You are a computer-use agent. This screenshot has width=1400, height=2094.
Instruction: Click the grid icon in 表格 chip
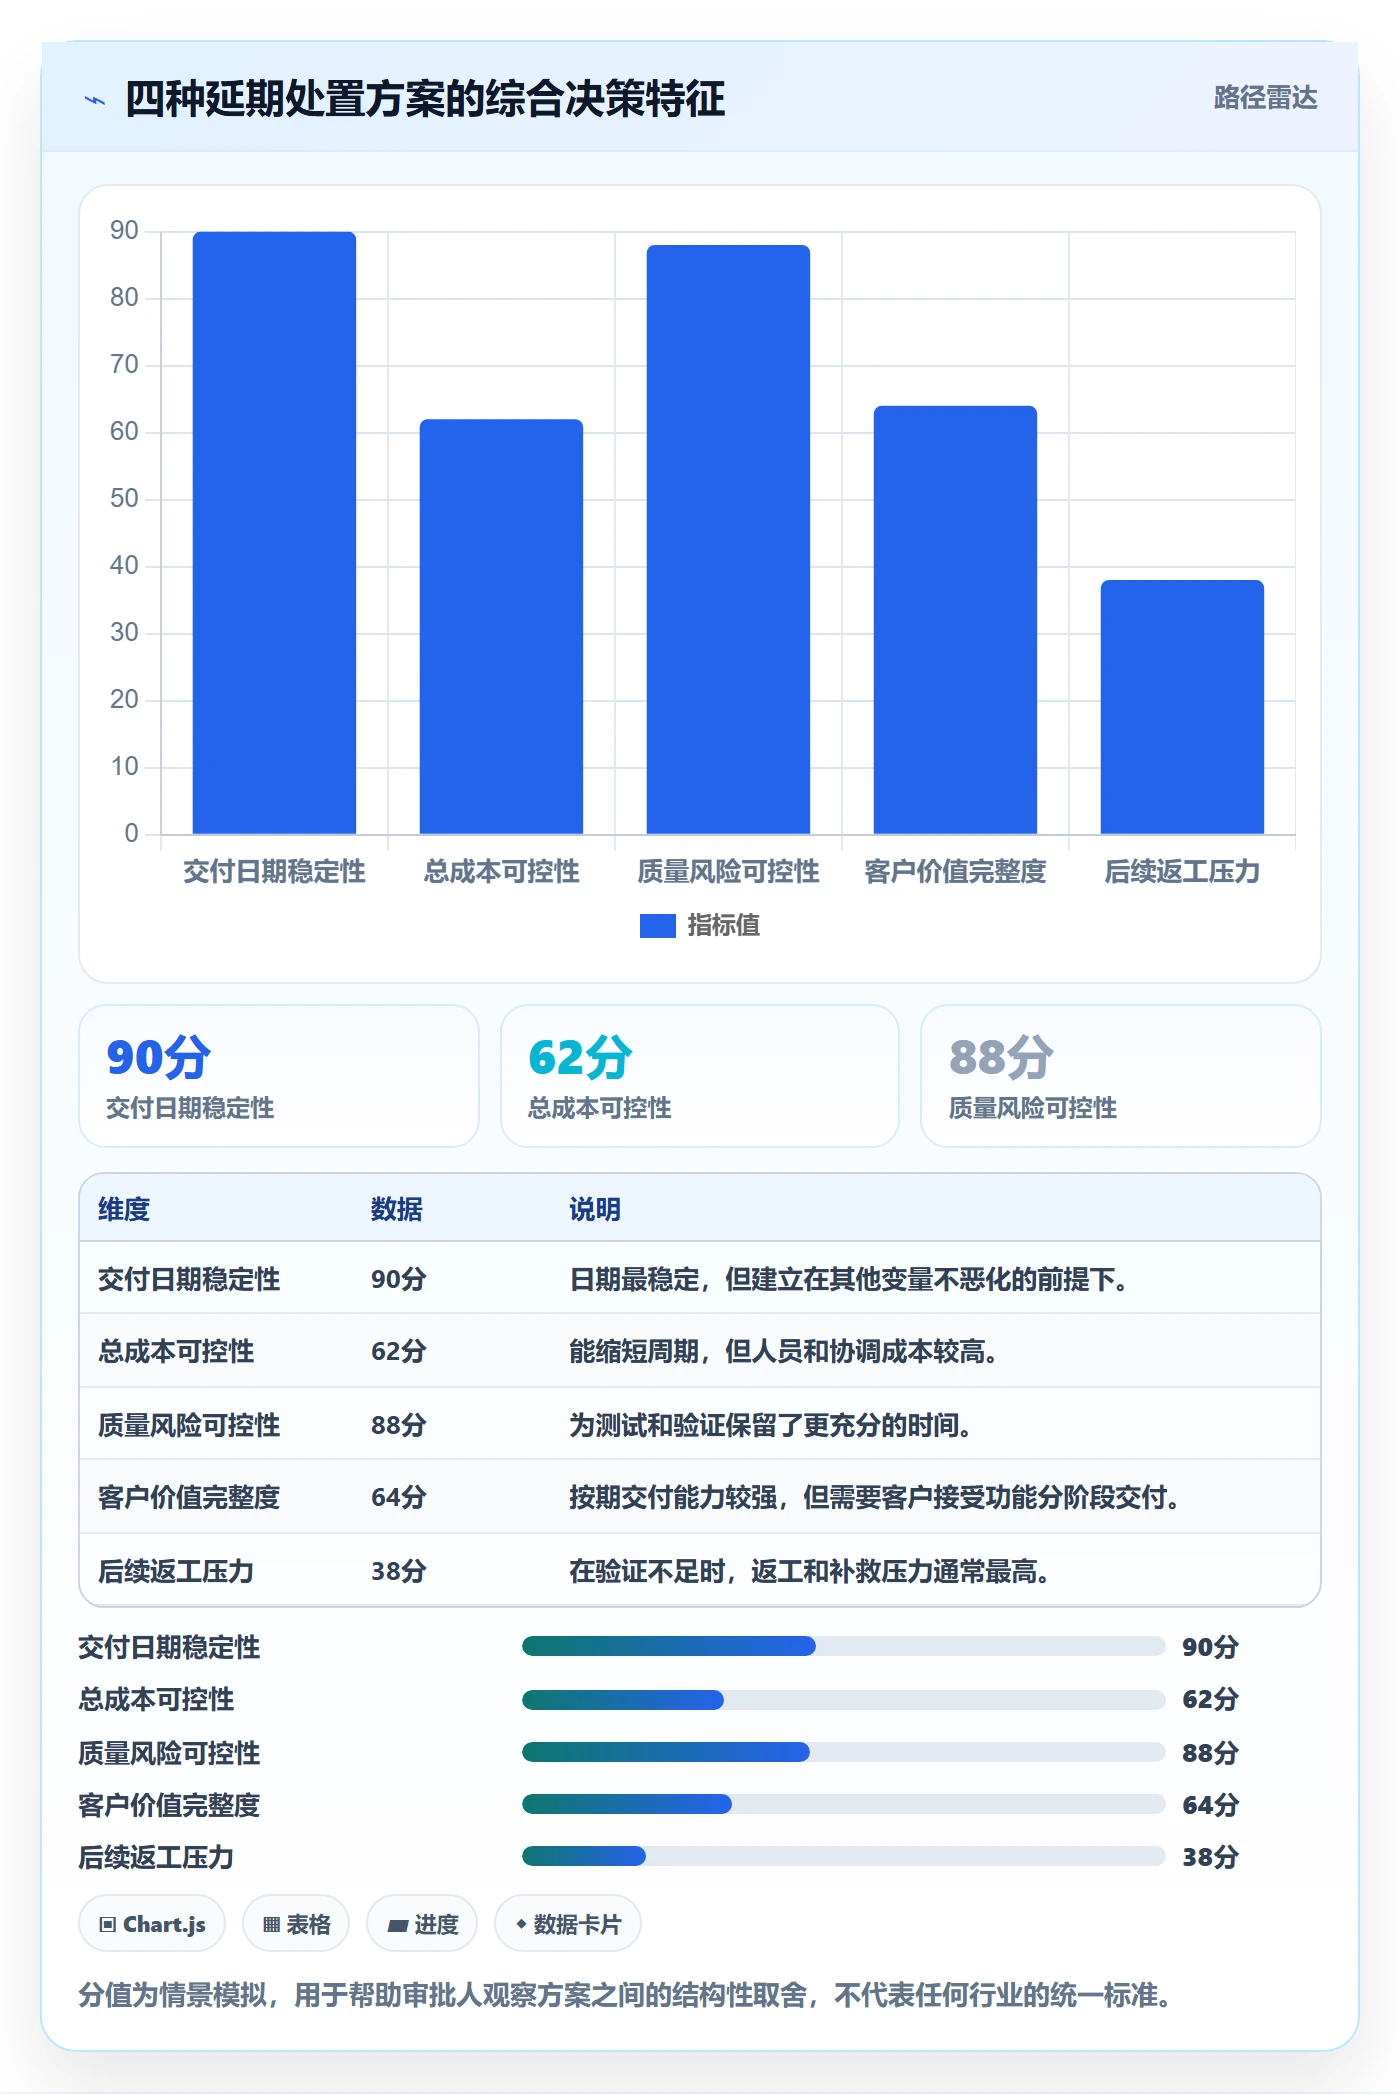click(x=271, y=1925)
